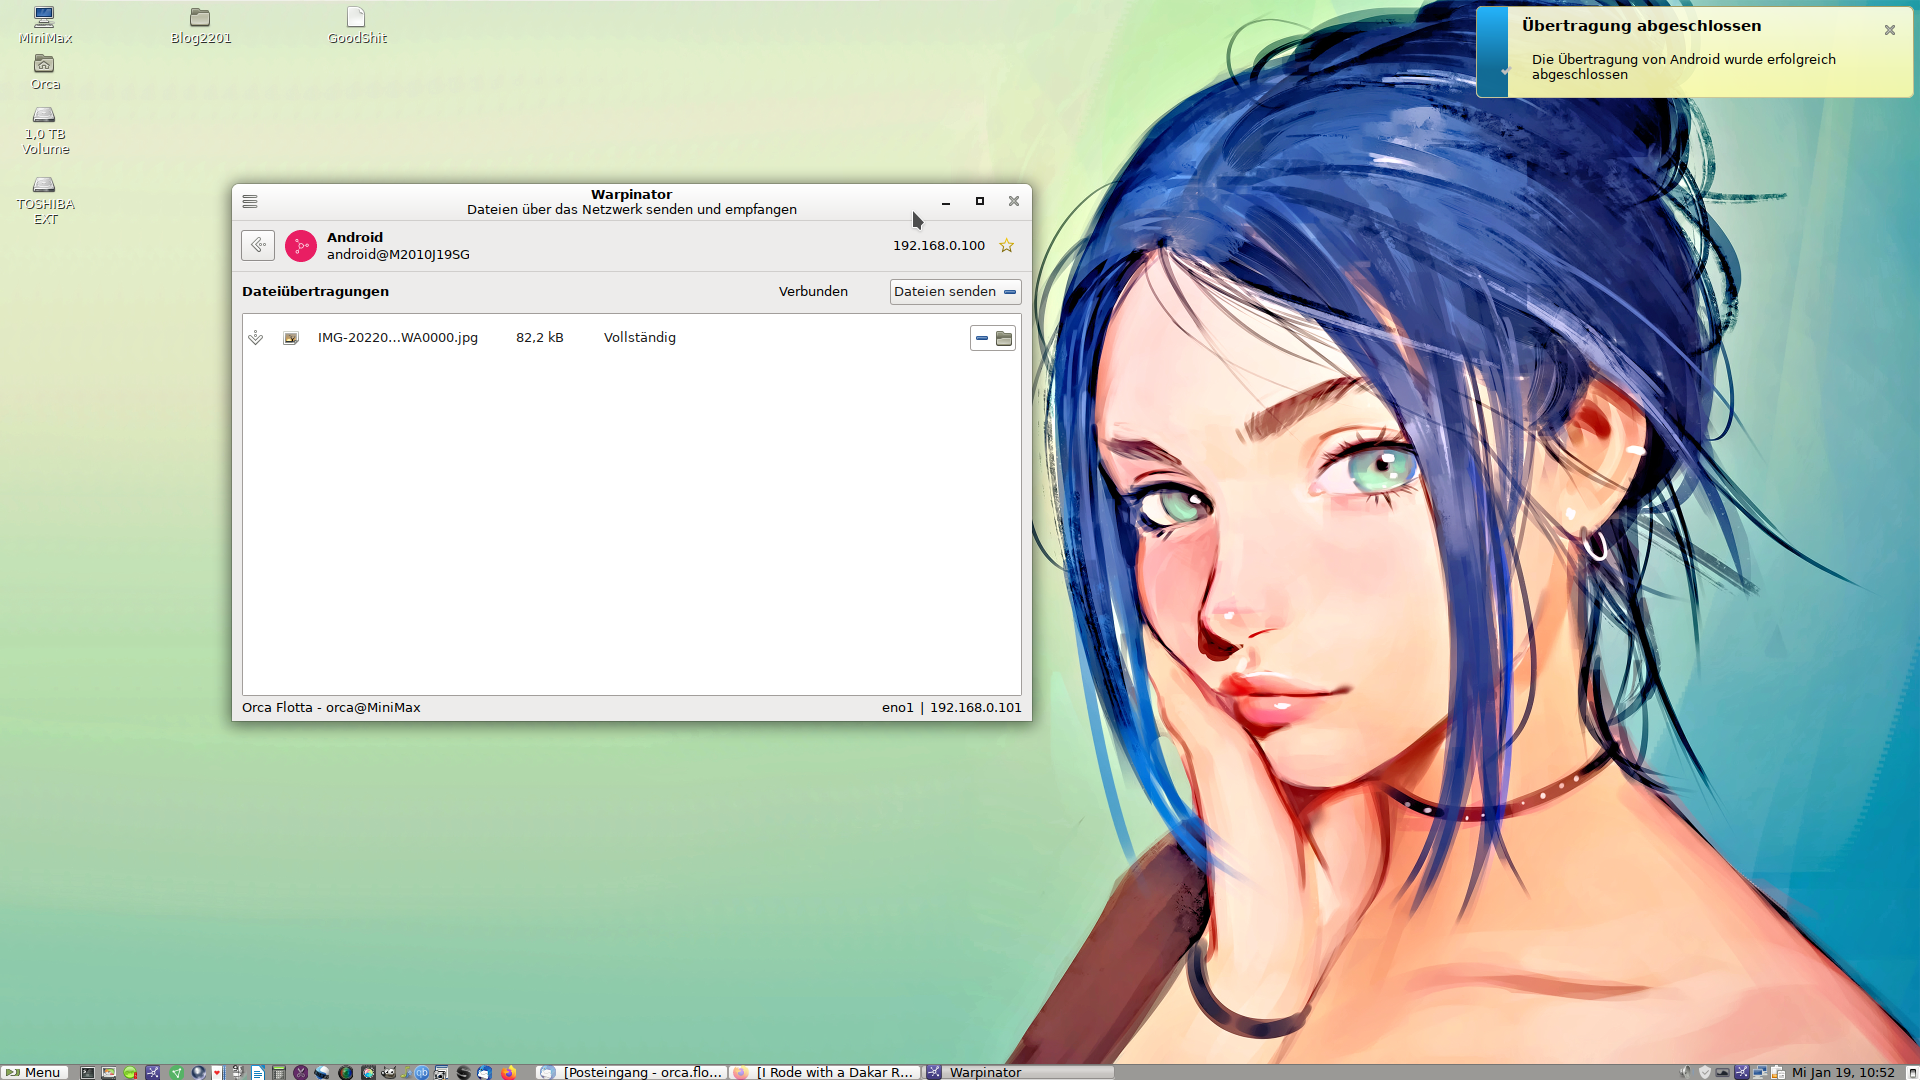
Task: Minimize the Warpinator window
Action: coord(946,202)
